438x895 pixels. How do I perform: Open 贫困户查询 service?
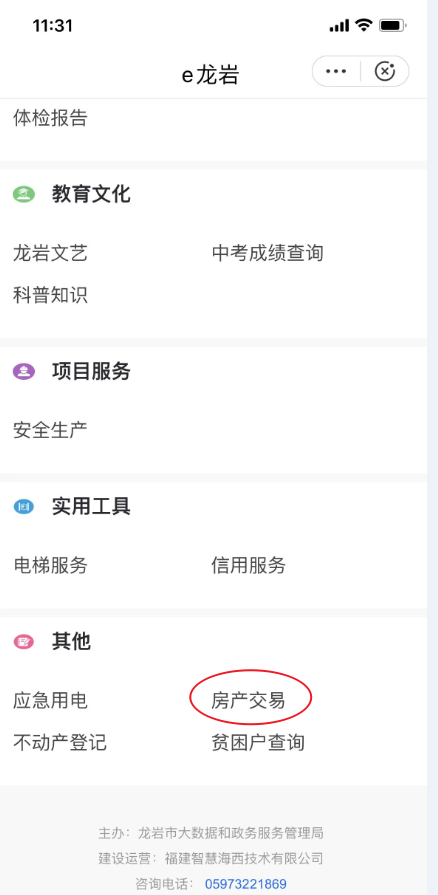pos(258,743)
